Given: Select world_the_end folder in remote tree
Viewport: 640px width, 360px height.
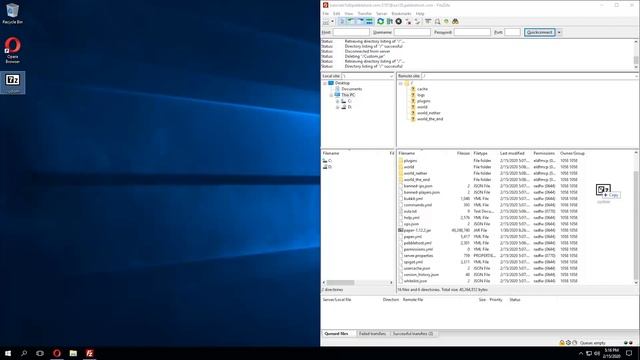Looking at the screenshot, I should (x=430, y=119).
